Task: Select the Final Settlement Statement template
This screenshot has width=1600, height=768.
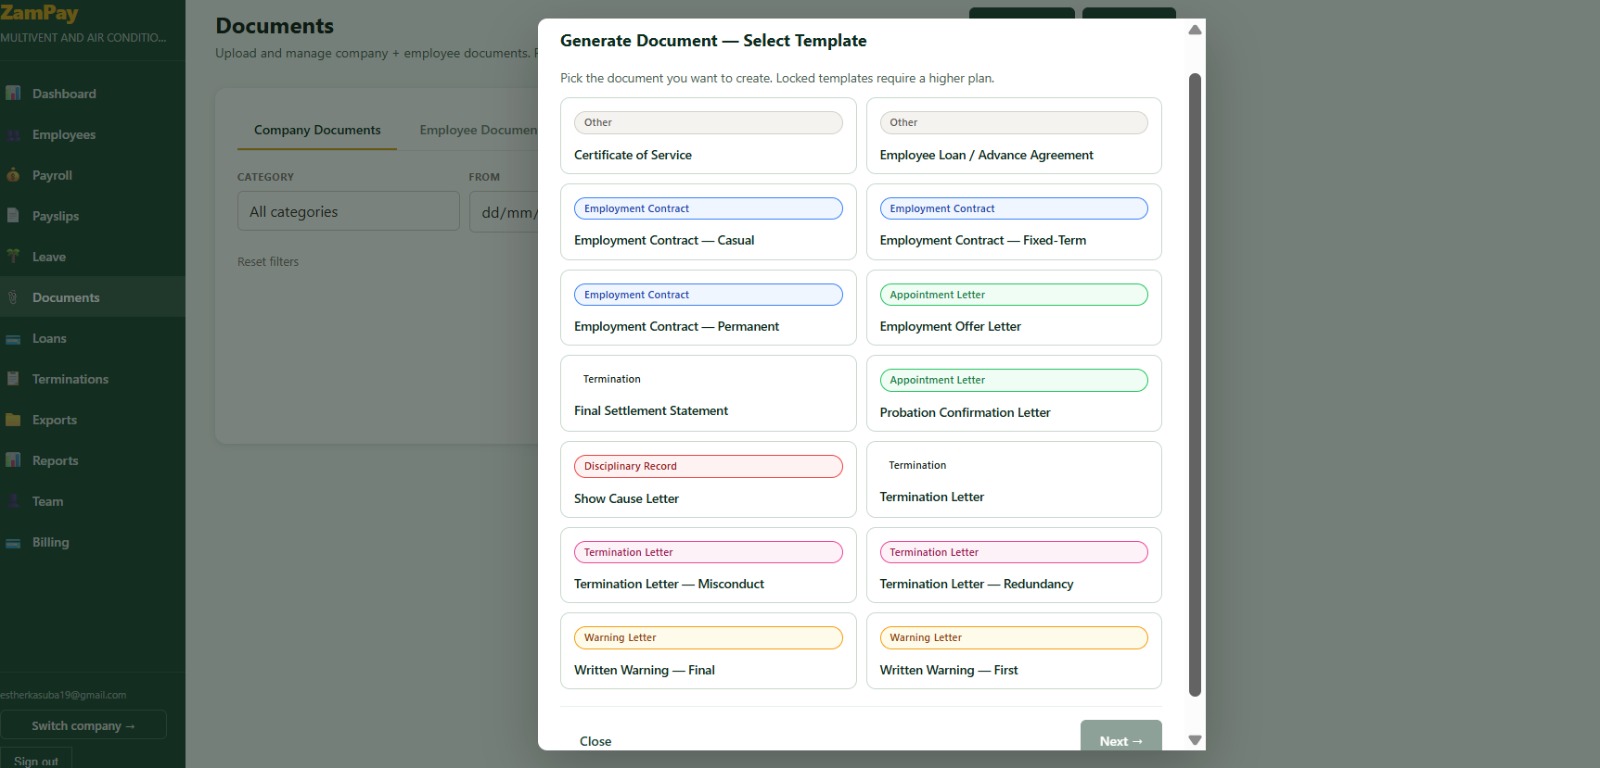Action: pyautogui.click(x=708, y=393)
